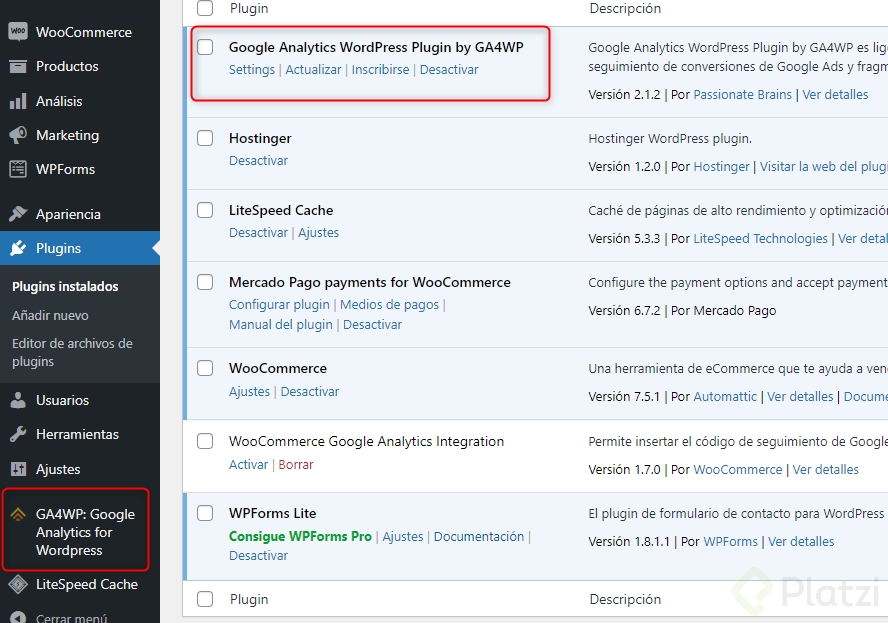Open Herramientas in the sidebar
The height and width of the screenshot is (623, 888).
[77, 434]
